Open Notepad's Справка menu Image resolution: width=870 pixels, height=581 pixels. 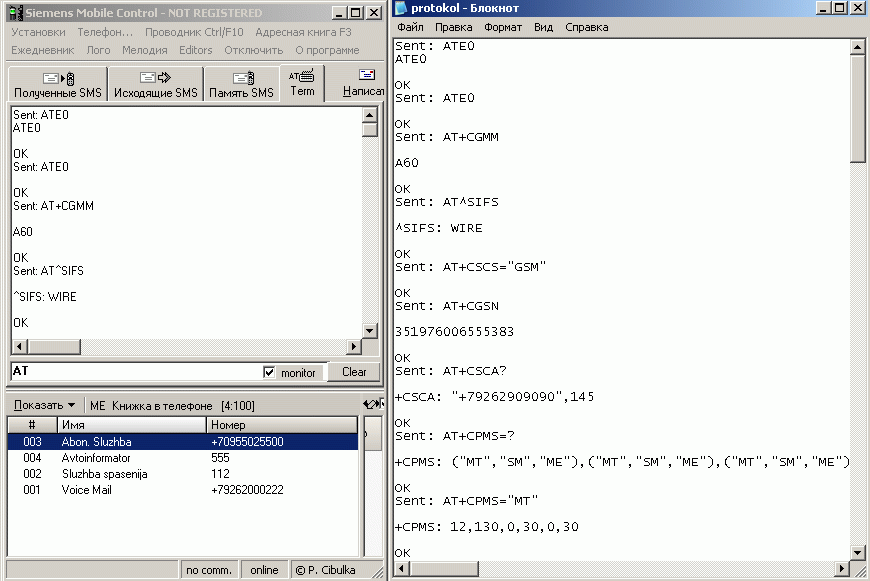(586, 27)
